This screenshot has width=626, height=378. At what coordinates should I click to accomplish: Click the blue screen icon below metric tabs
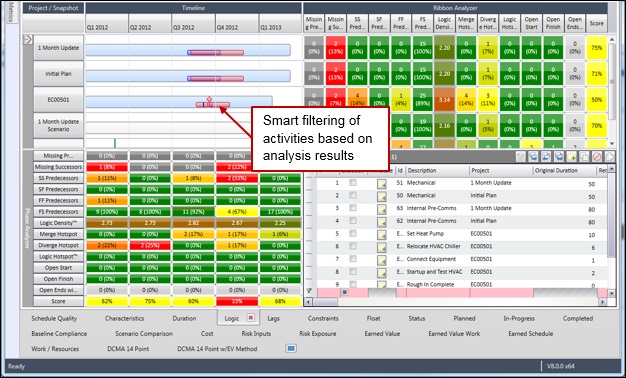click(x=291, y=348)
